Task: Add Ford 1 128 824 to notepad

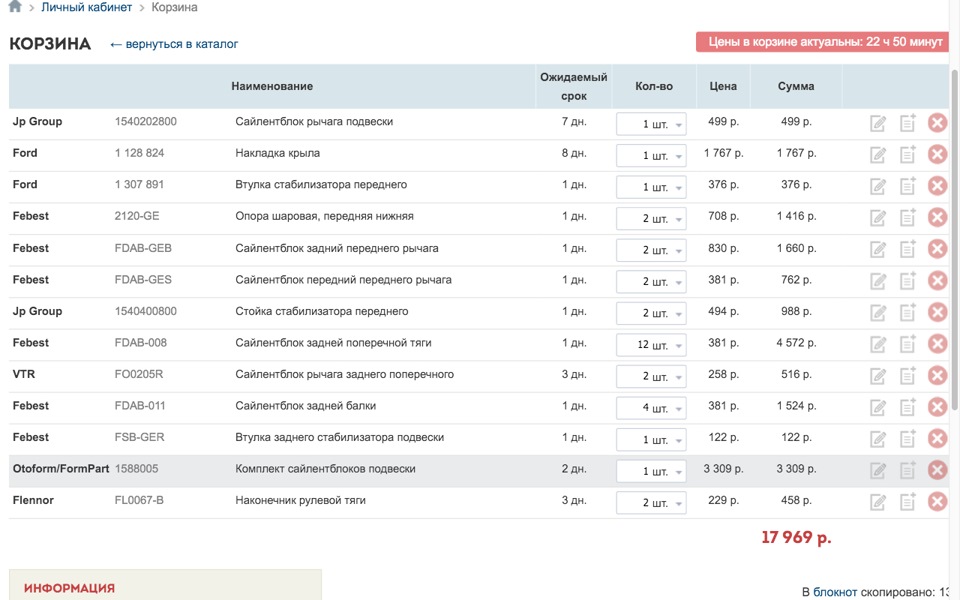Action: coord(907,154)
